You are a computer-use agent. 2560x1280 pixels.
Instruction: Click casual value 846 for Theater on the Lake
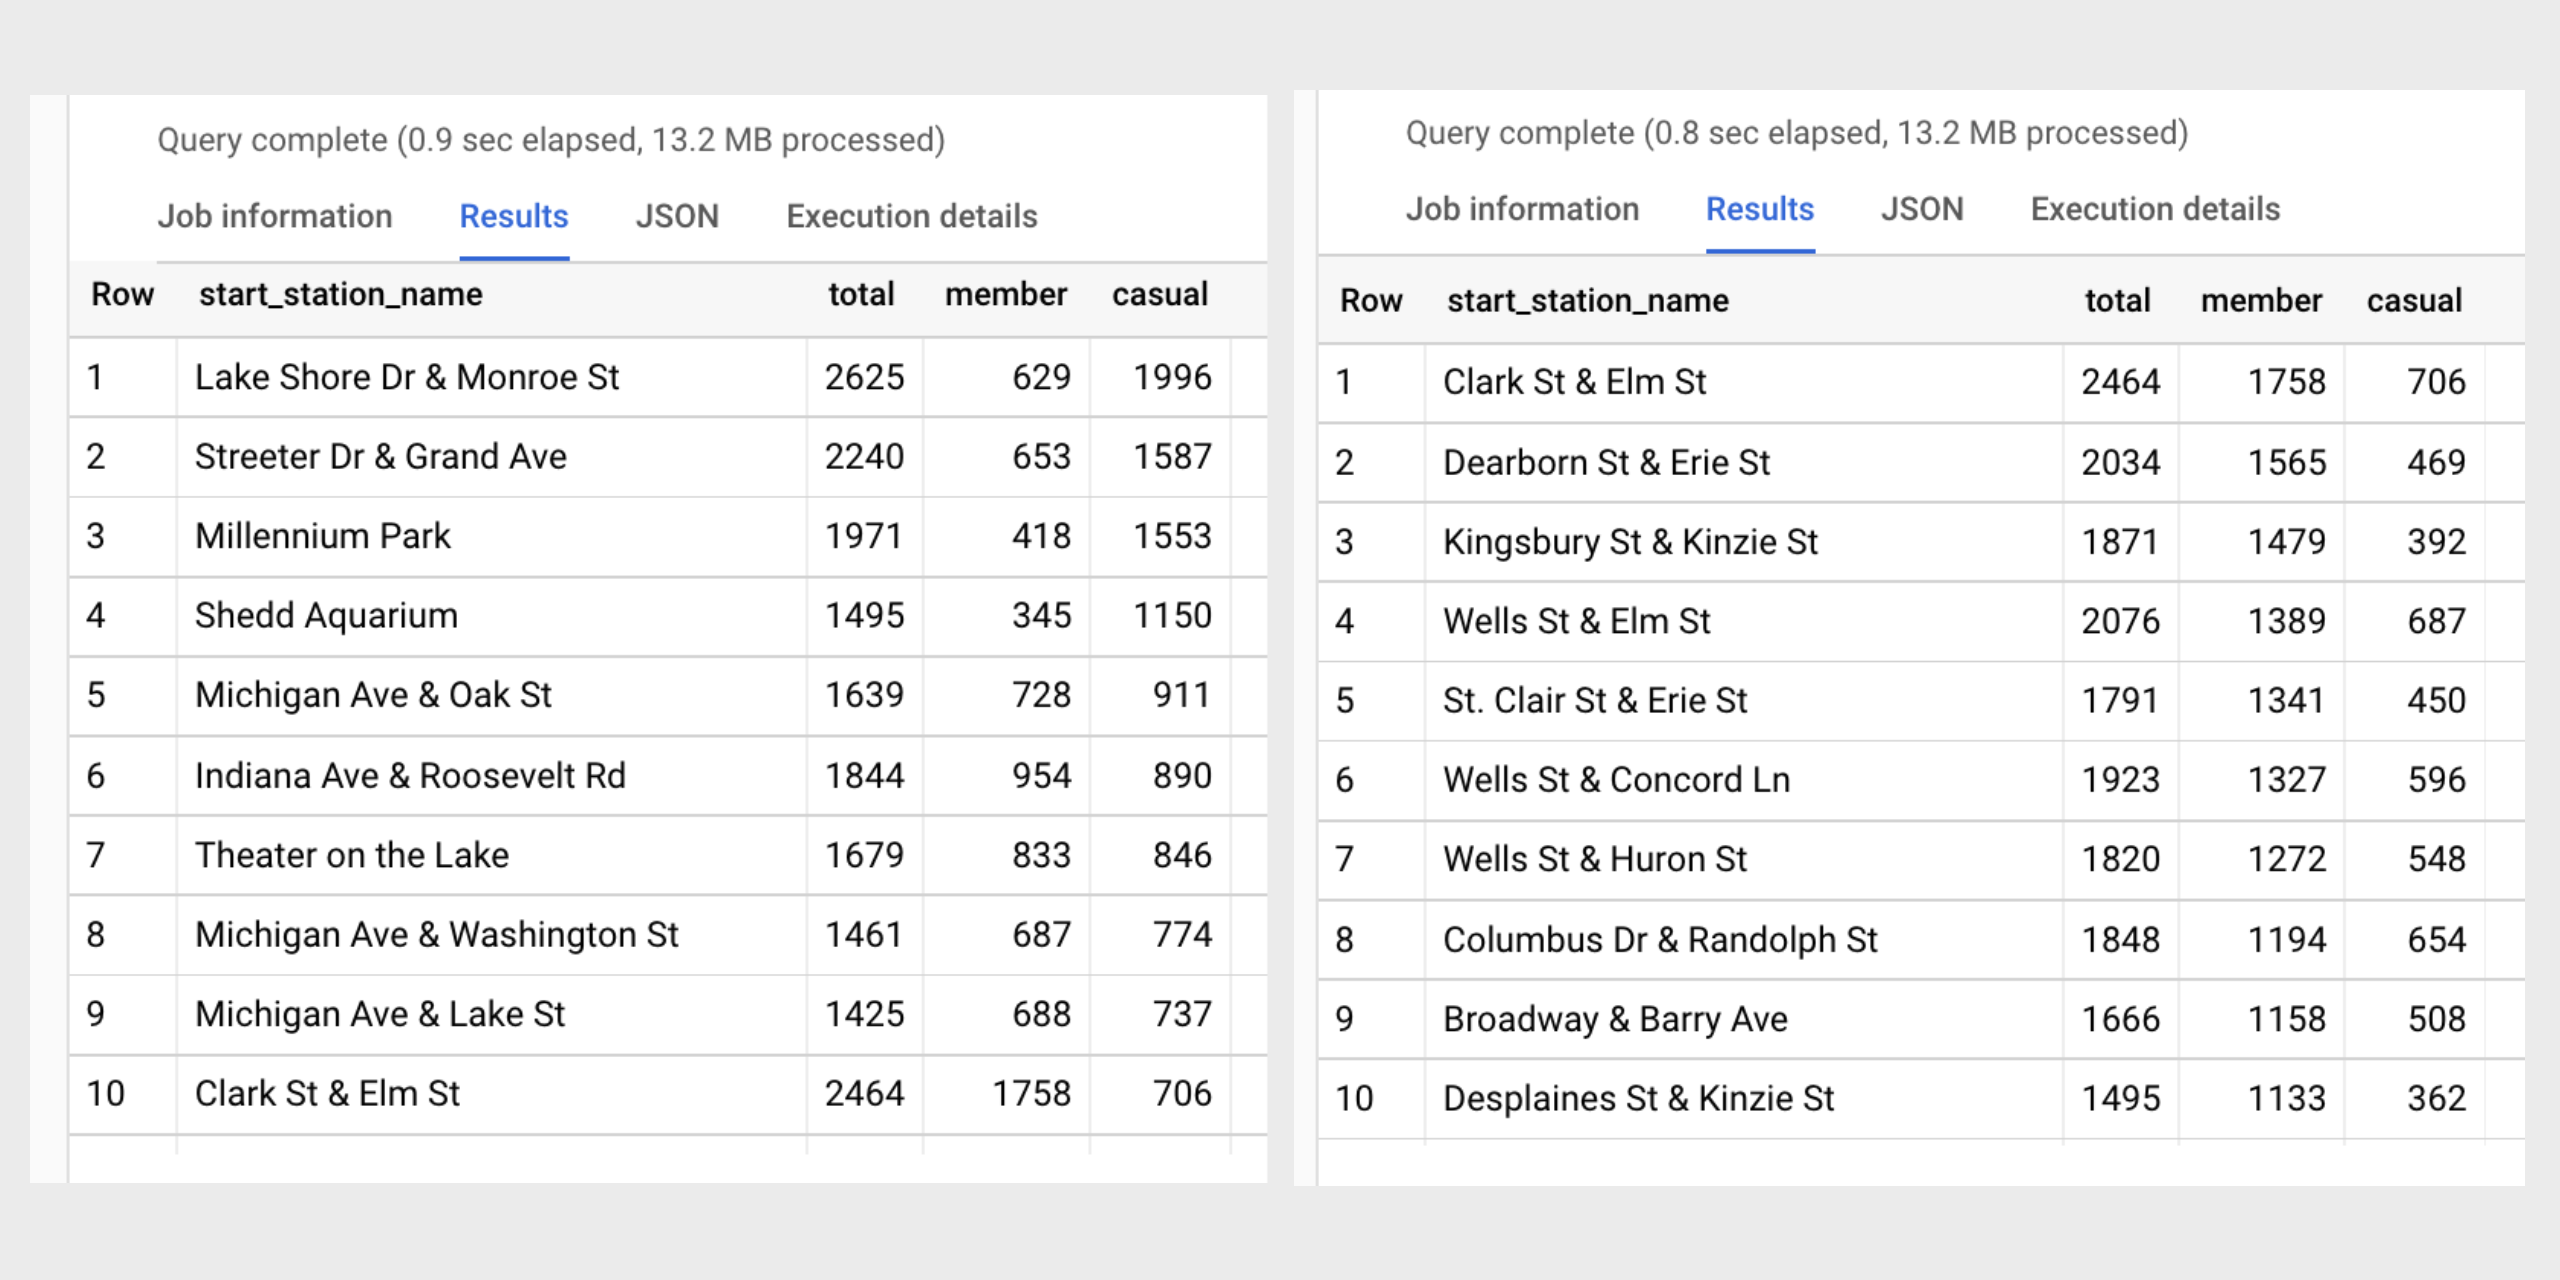[1182, 855]
